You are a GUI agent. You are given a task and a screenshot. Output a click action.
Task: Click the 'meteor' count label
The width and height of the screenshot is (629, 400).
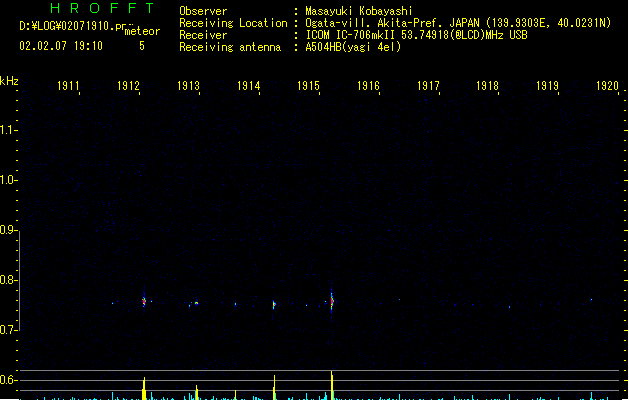click(x=142, y=31)
